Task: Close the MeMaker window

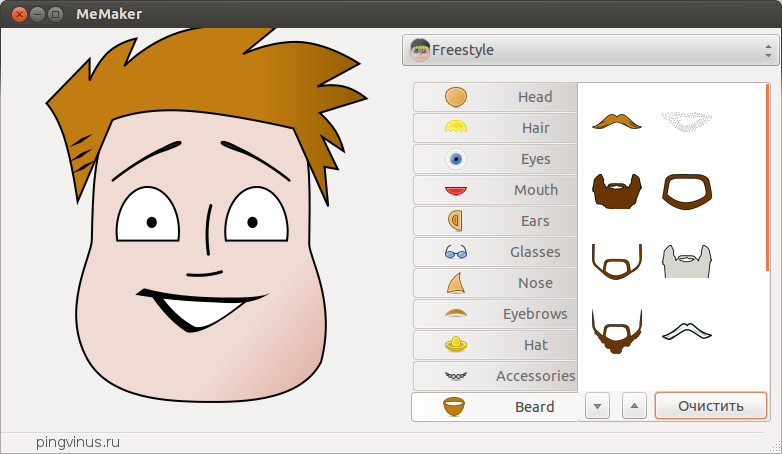Action: click(19, 14)
